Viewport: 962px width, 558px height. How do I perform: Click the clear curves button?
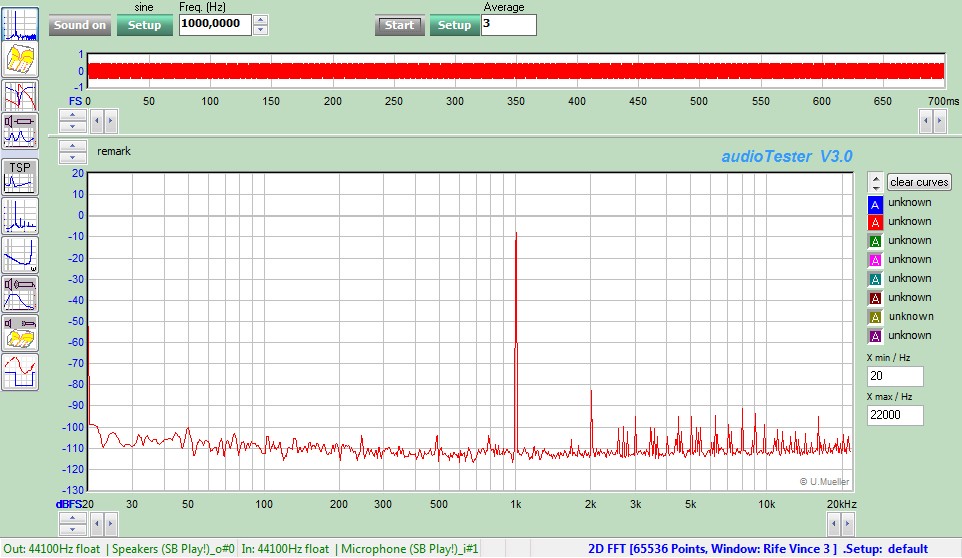919,182
